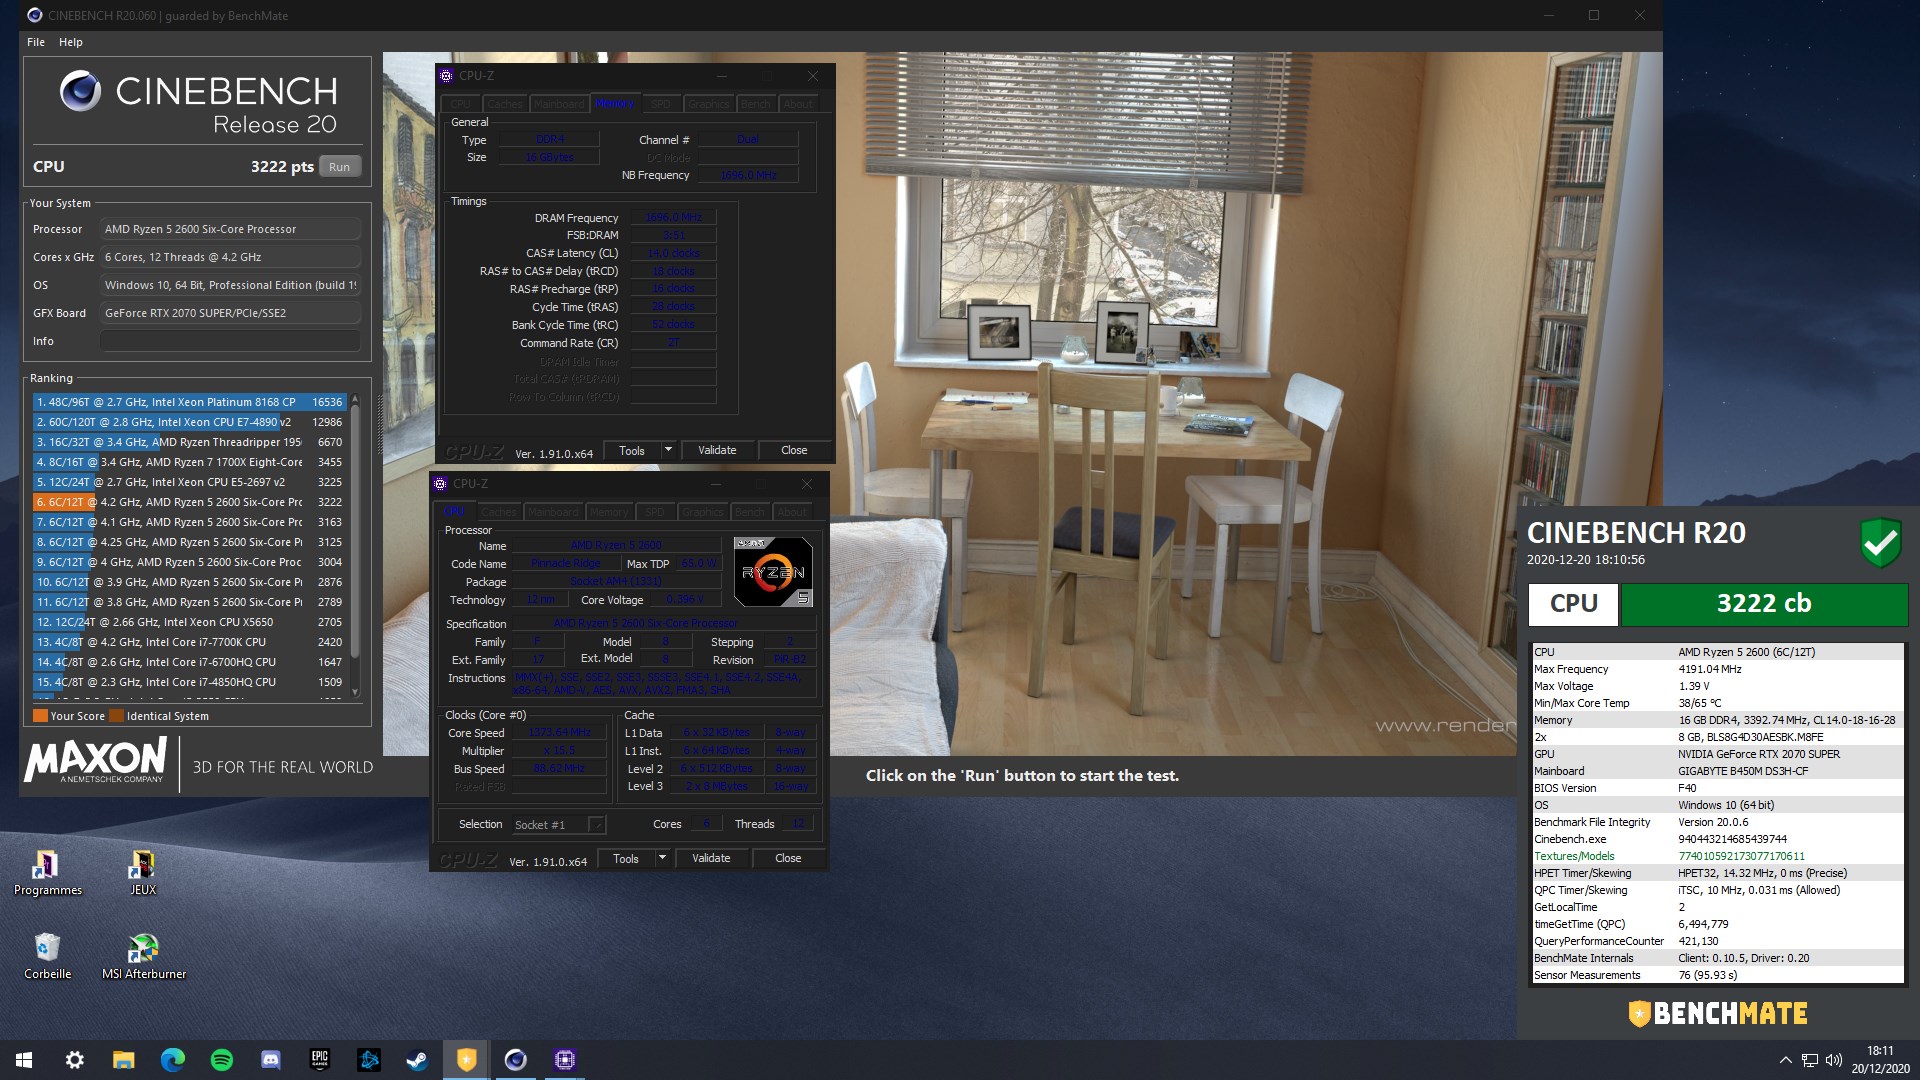Click the green 3222 cb score bar
Screen dimensions: 1920x1080
[1764, 604]
